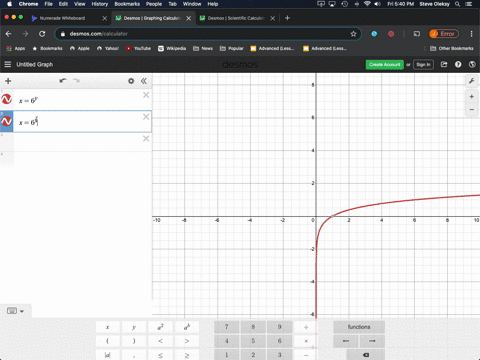Click the Error profile button
The height and width of the screenshot is (360, 480).
(444, 34)
